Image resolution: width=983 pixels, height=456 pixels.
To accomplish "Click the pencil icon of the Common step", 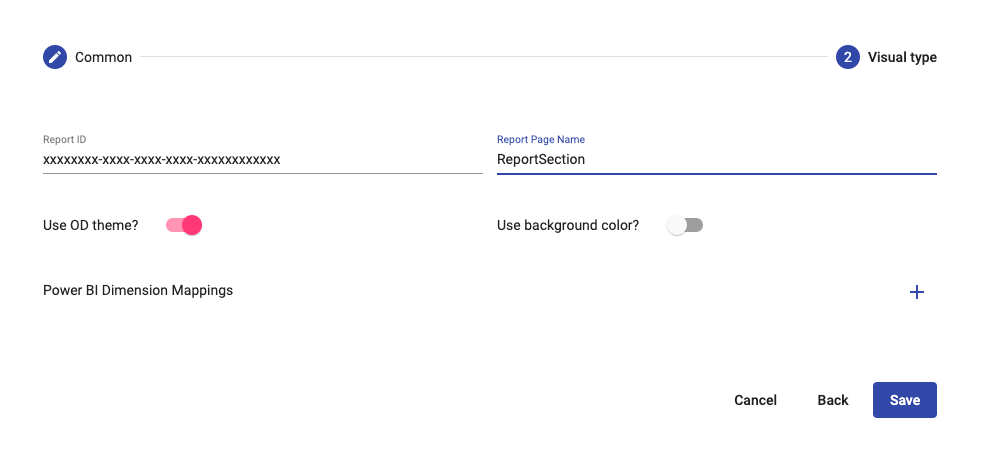I will [x=55, y=57].
